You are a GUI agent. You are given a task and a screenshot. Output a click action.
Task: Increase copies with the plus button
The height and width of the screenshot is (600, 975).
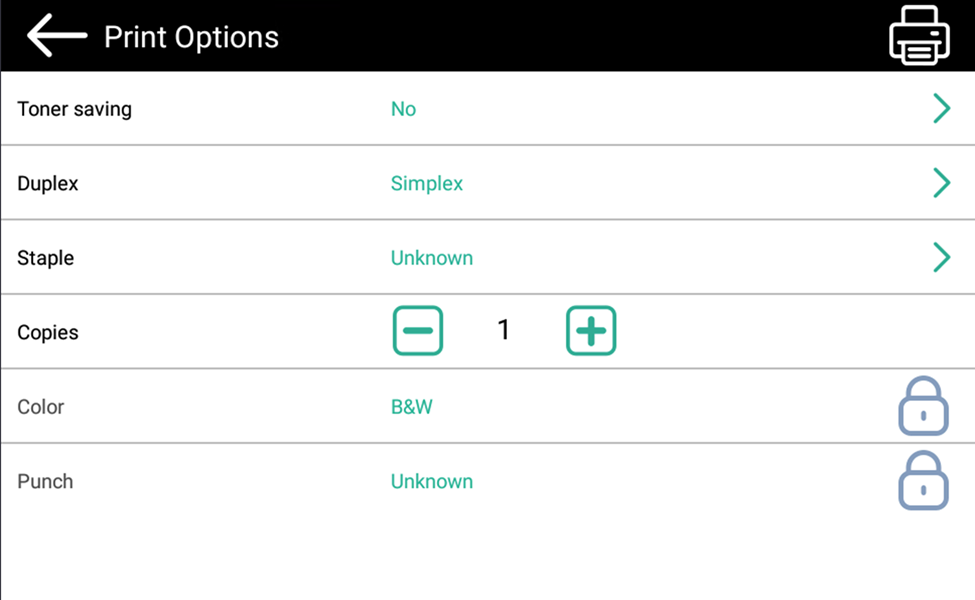click(x=591, y=331)
